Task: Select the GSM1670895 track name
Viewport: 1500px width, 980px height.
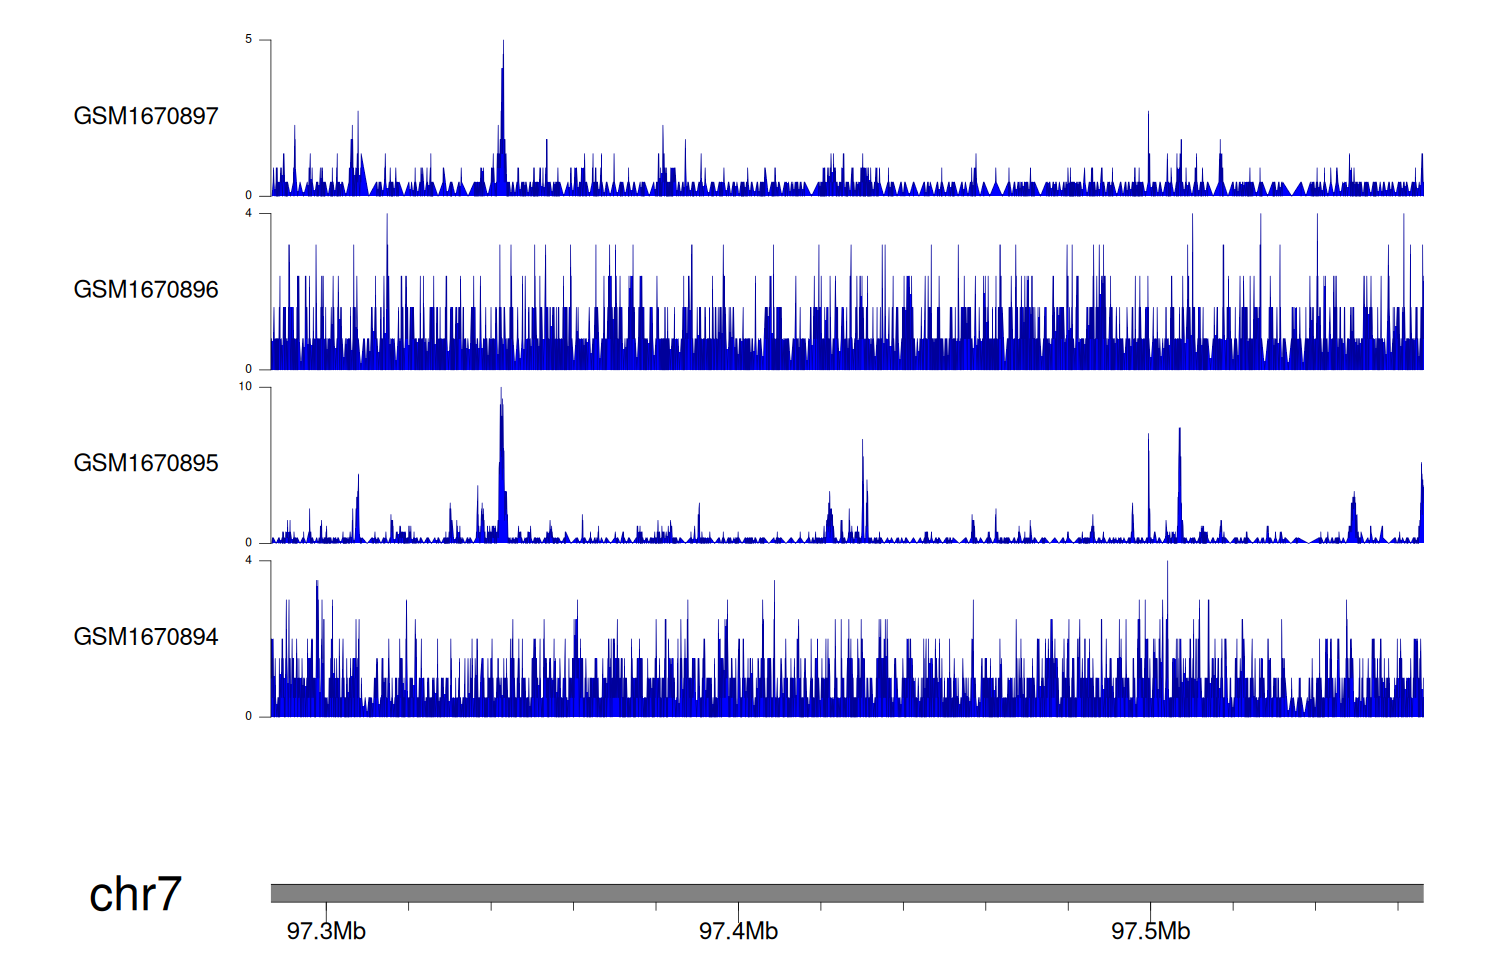Action: point(146,463)
